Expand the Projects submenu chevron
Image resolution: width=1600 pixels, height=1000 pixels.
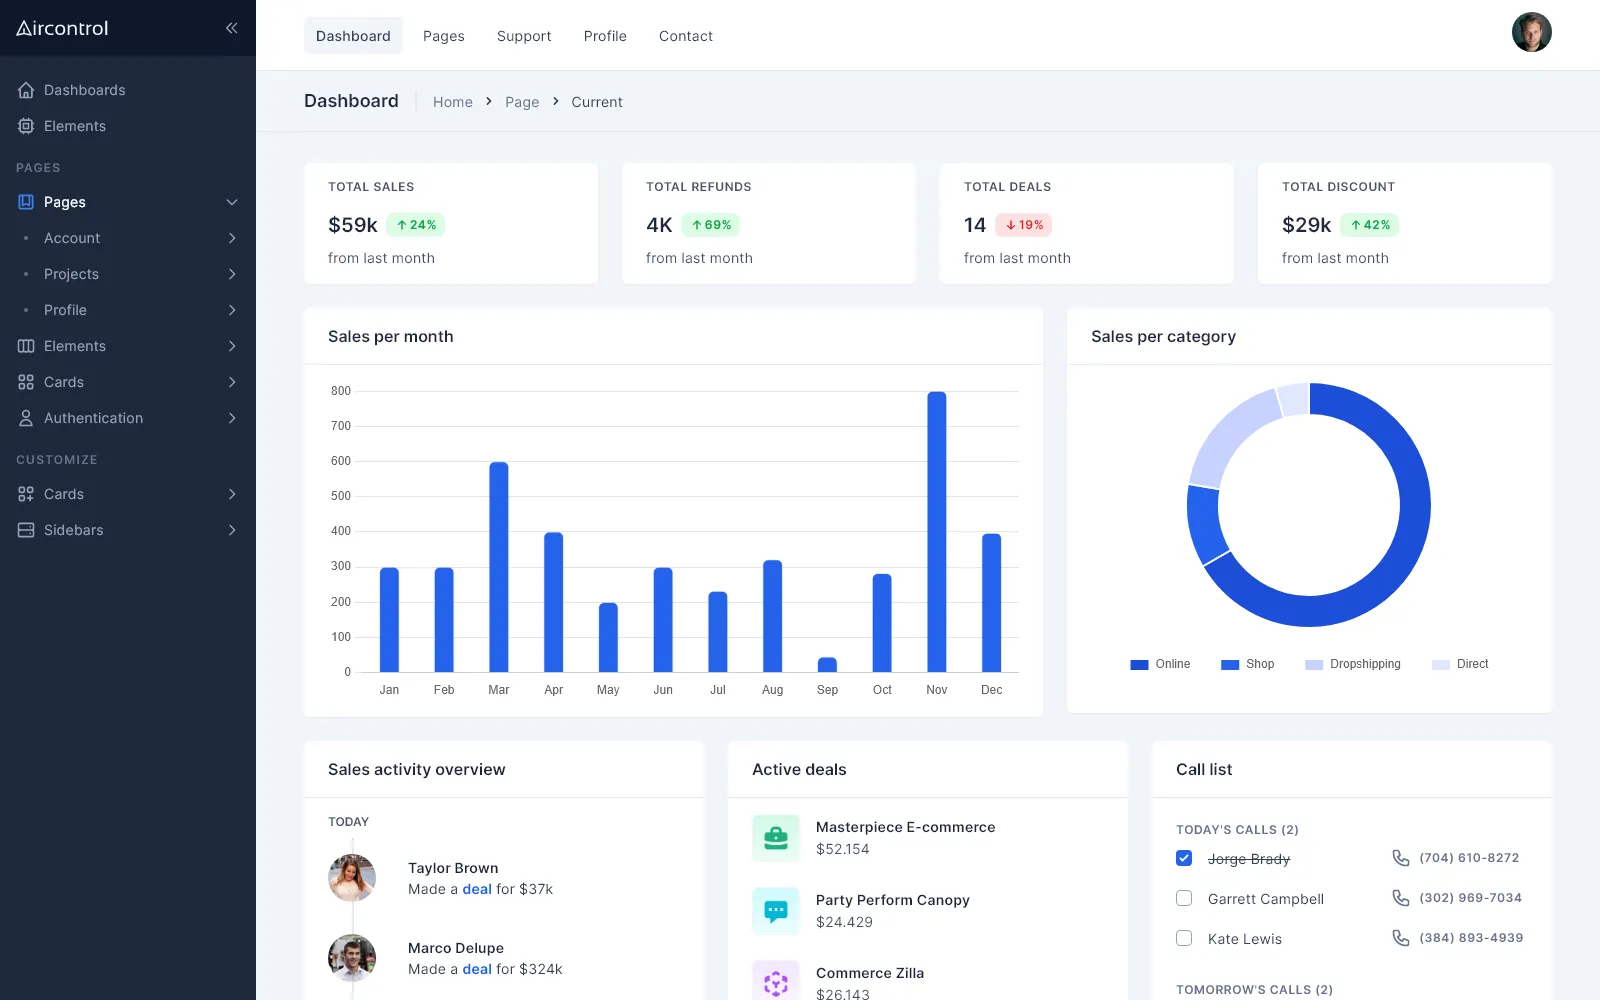point(232,274)
